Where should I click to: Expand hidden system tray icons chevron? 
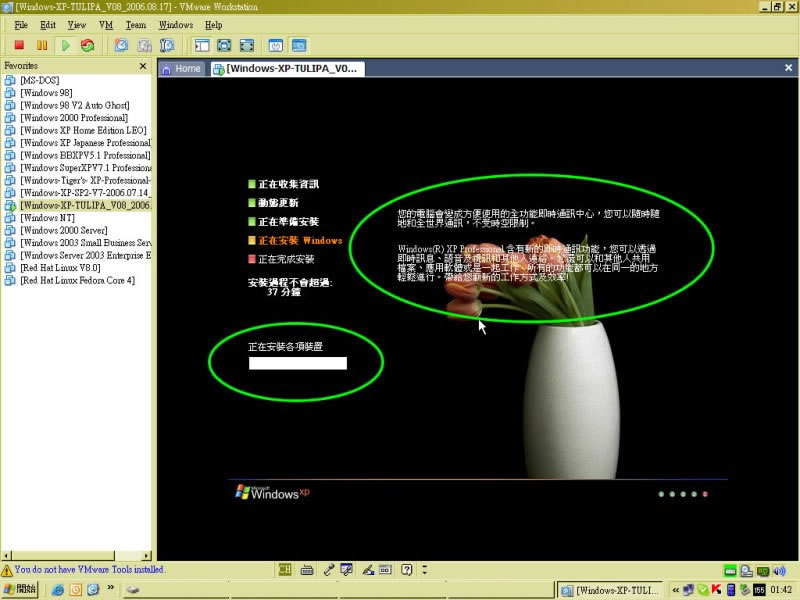tap(676, 590)
